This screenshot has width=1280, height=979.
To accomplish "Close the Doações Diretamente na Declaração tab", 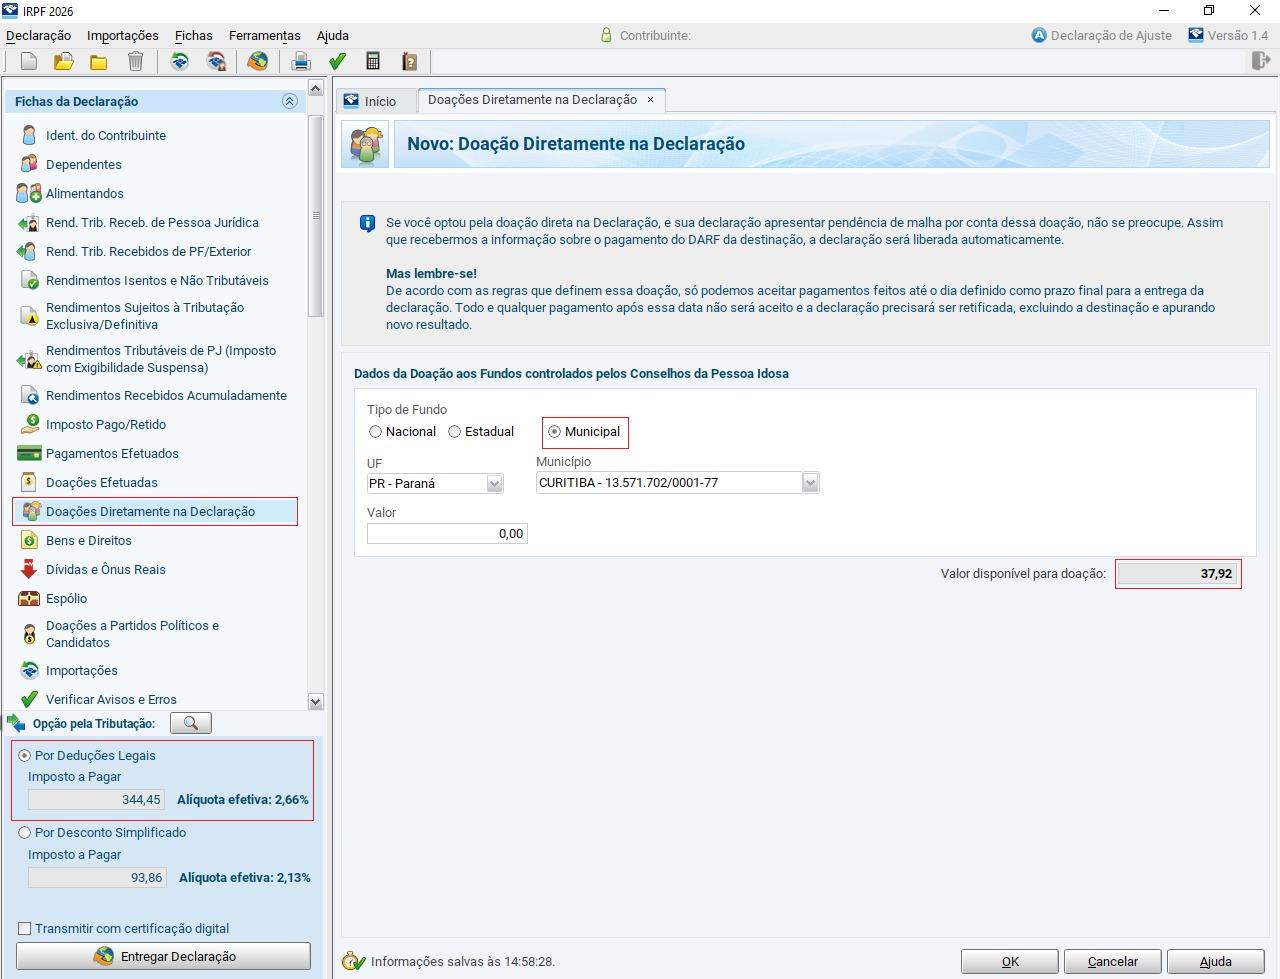I will [x=650, y=100].
